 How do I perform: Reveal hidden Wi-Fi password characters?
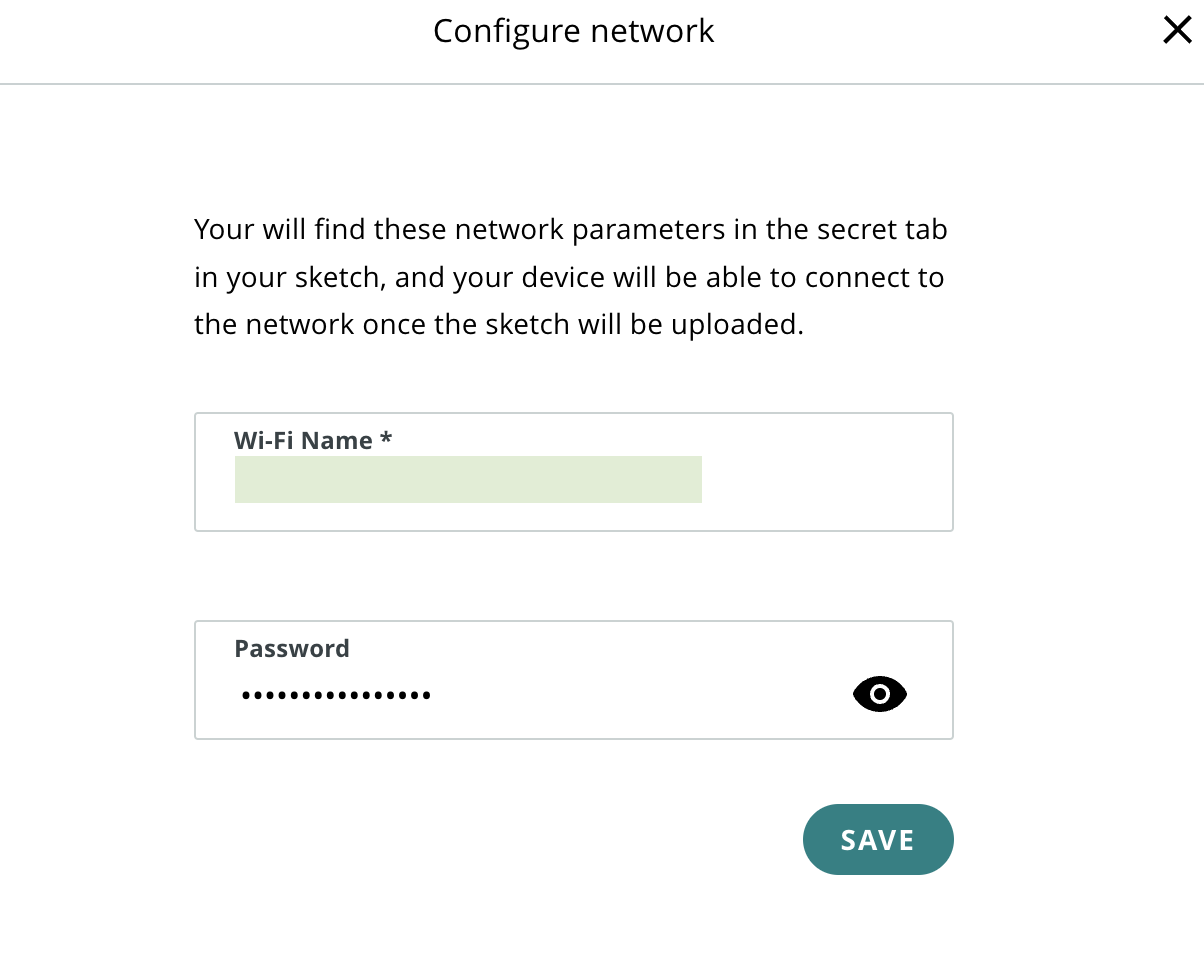tap(880, 694)
